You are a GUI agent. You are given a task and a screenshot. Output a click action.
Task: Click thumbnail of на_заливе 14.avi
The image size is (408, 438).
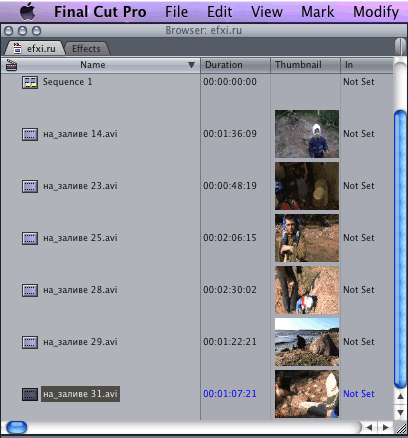[x=307, y=134]
